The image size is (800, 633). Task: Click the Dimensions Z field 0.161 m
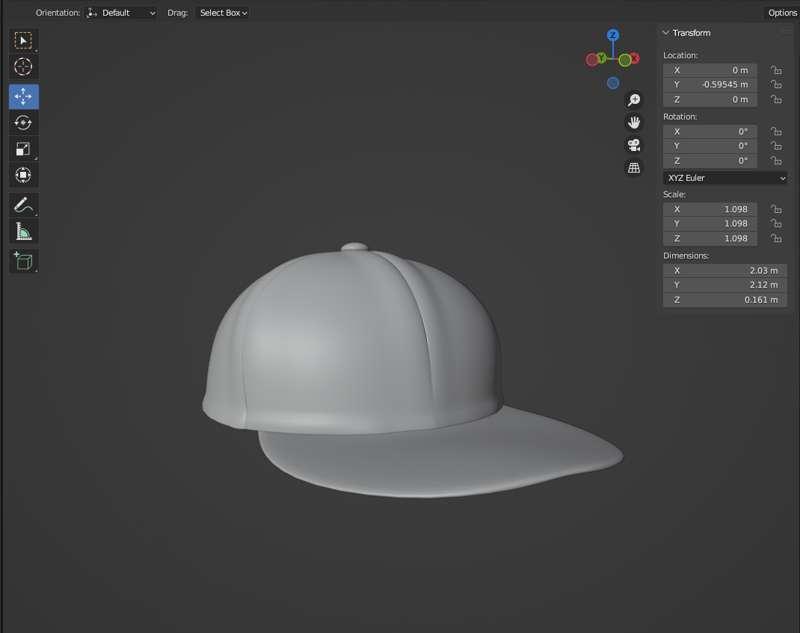tap(725, 299)
